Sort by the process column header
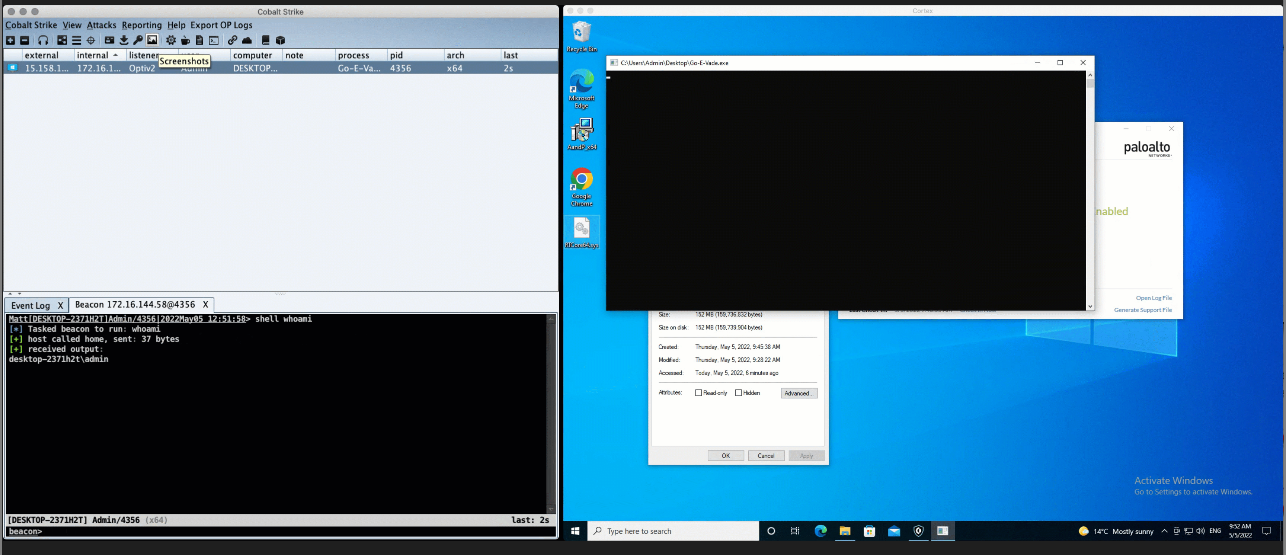 (360, 55)
